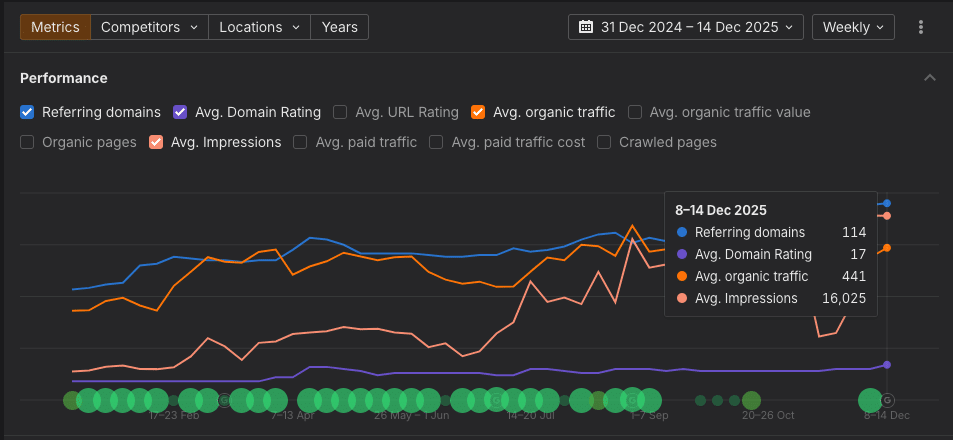Click the Google update marker near 8–14 Dec
The height and width of the screenshot is (440, 953).
click(887, 400)
